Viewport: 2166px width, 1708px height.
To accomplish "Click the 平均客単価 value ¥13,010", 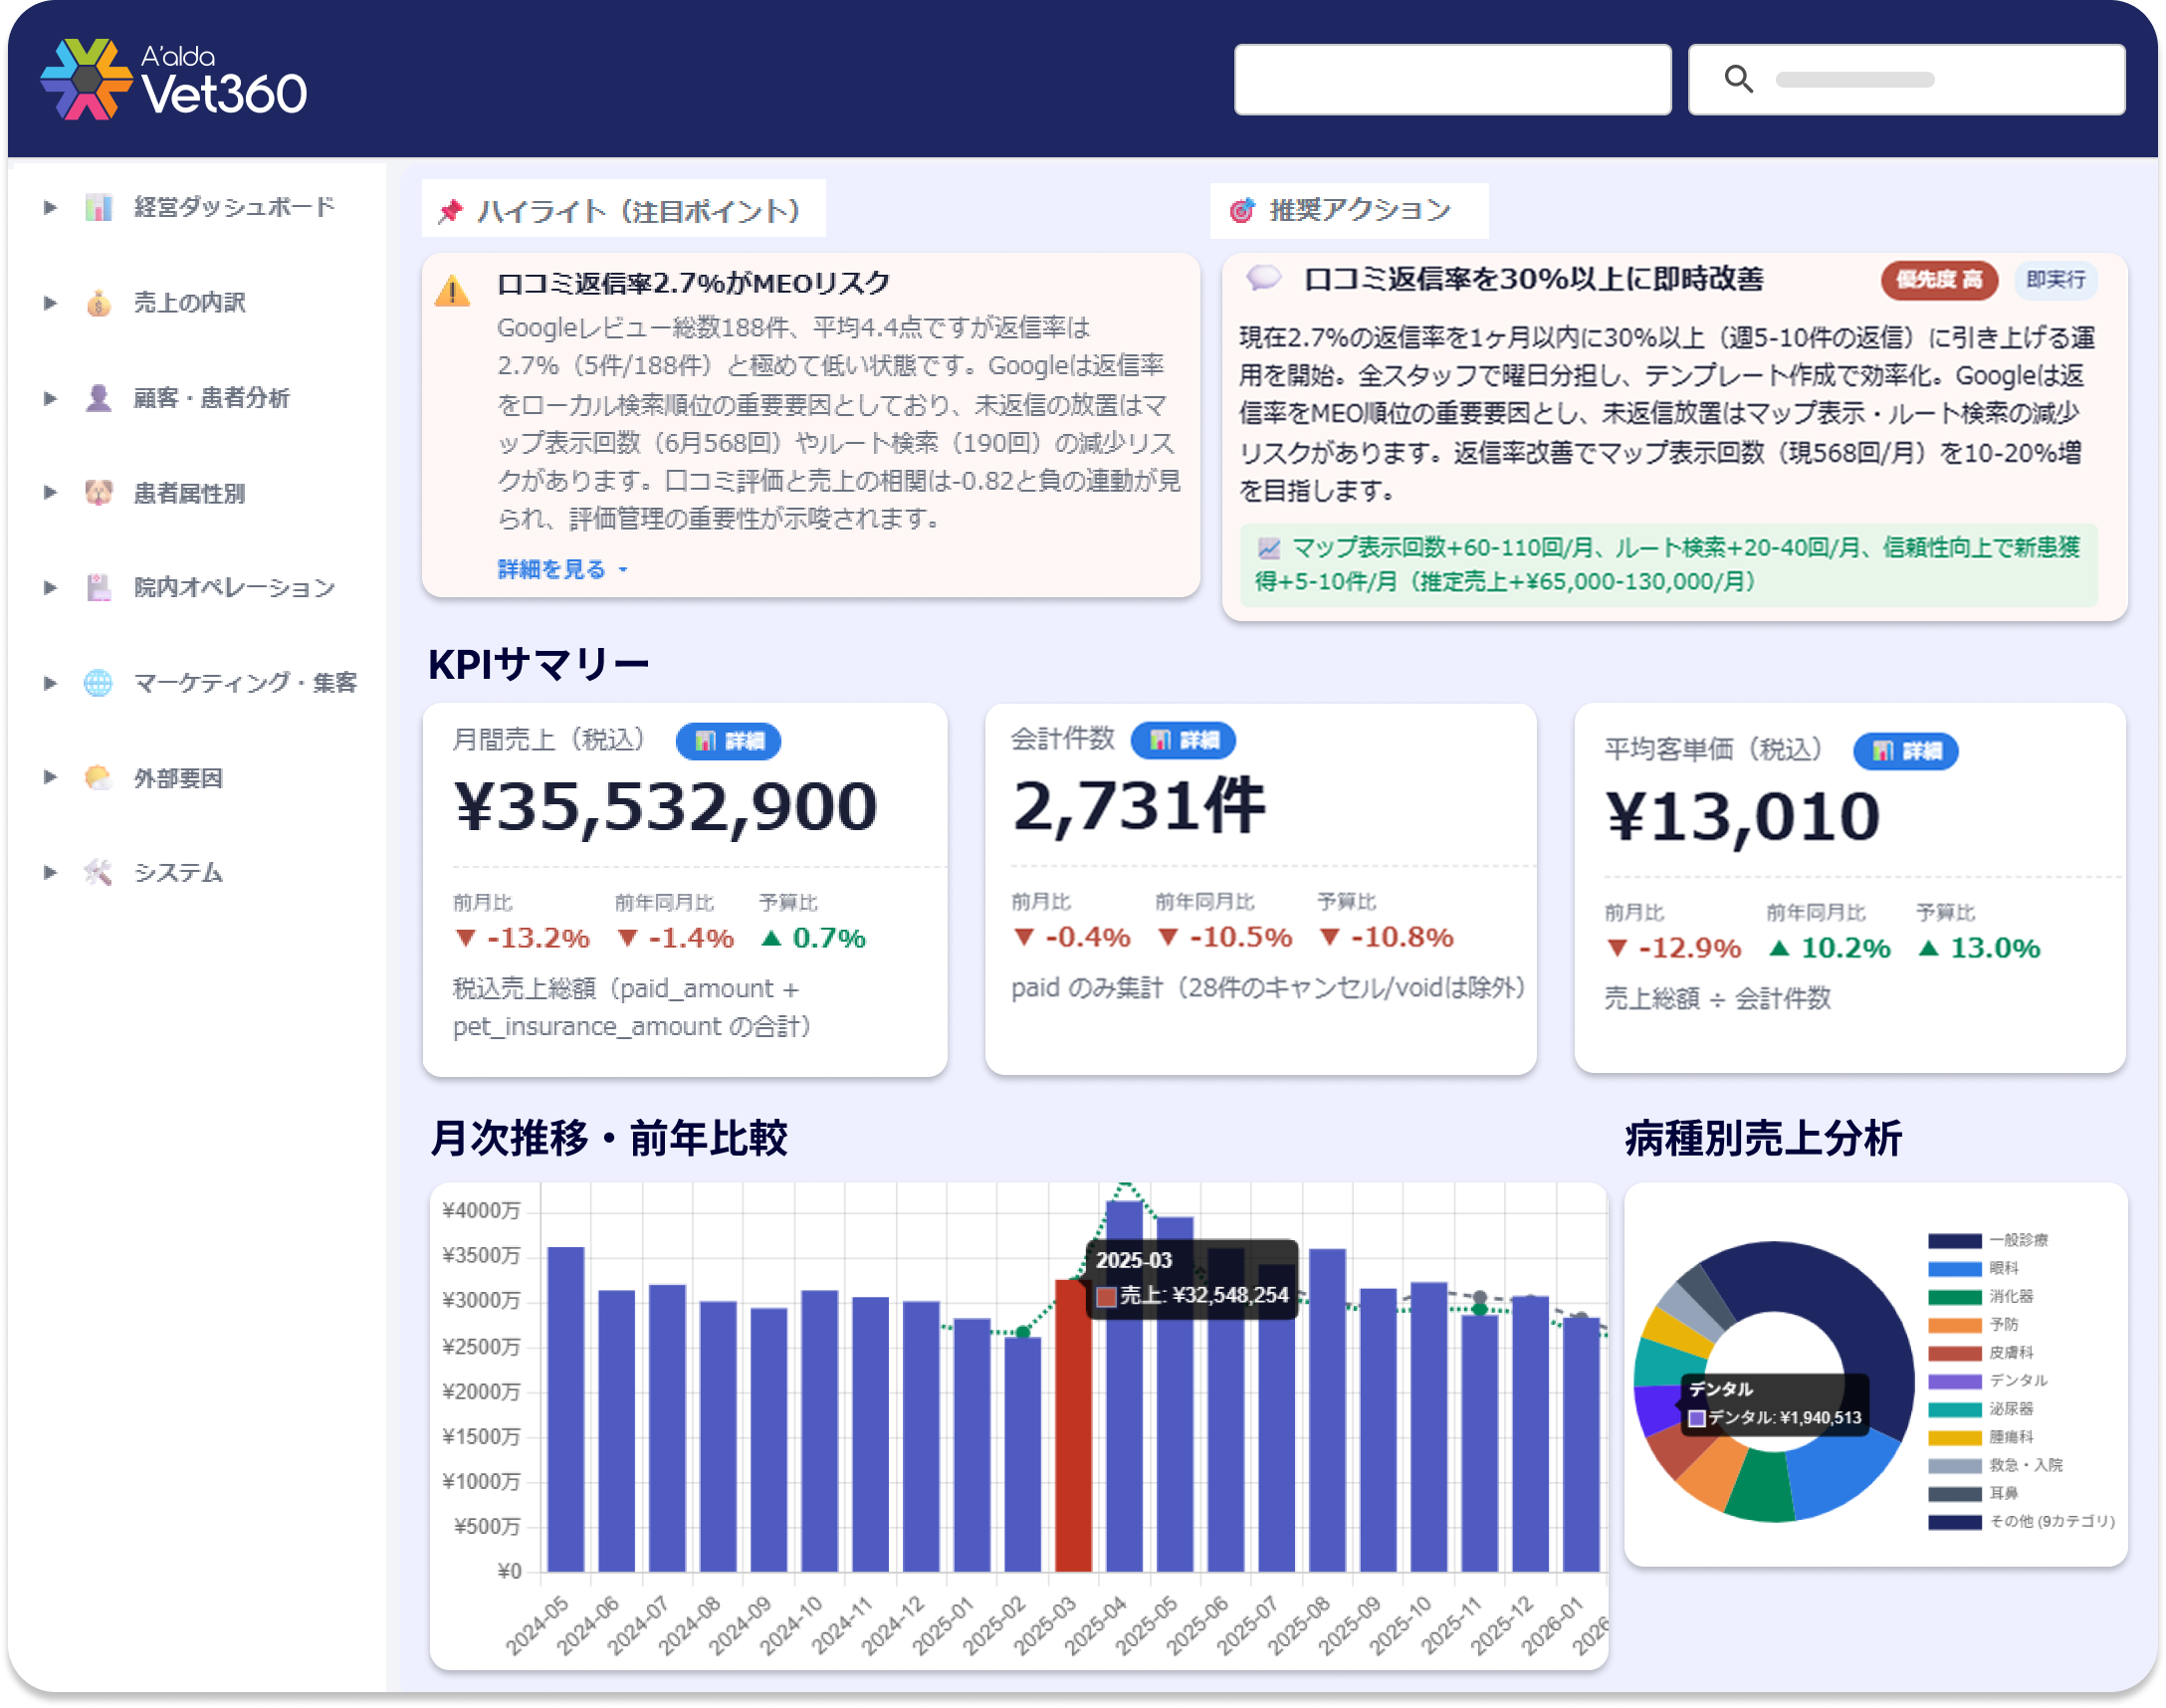I will tap(1742, 816).
